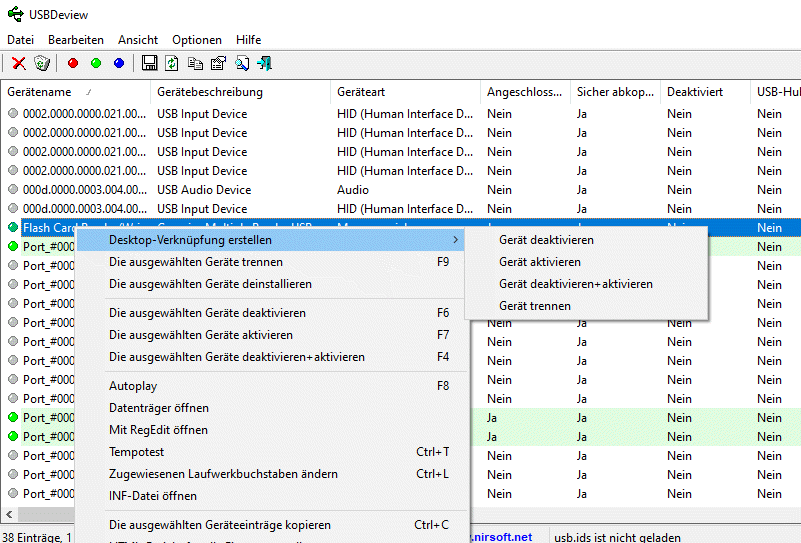Select Mit RegEdit öffnen from context menu
This screenshot has width=801, height=543.
point(158,430)
